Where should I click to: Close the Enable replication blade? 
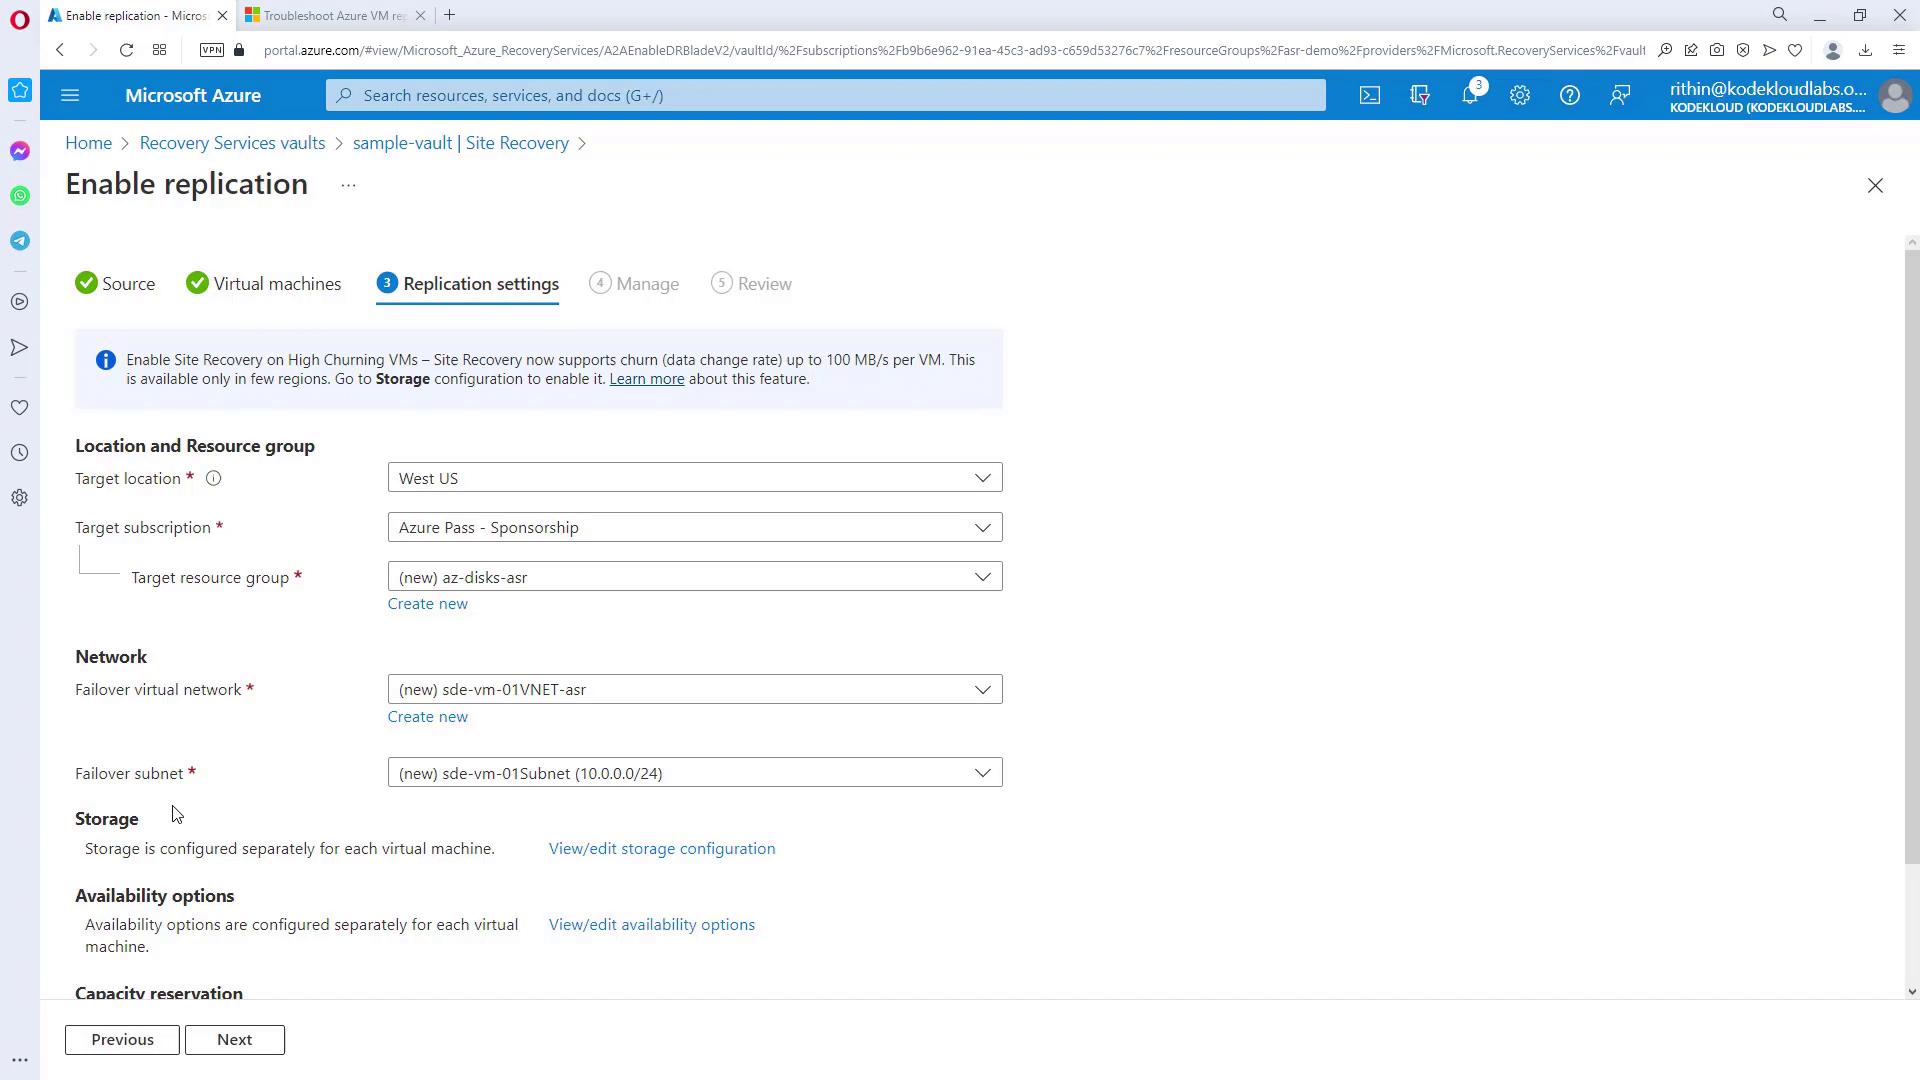[1875, 186]
